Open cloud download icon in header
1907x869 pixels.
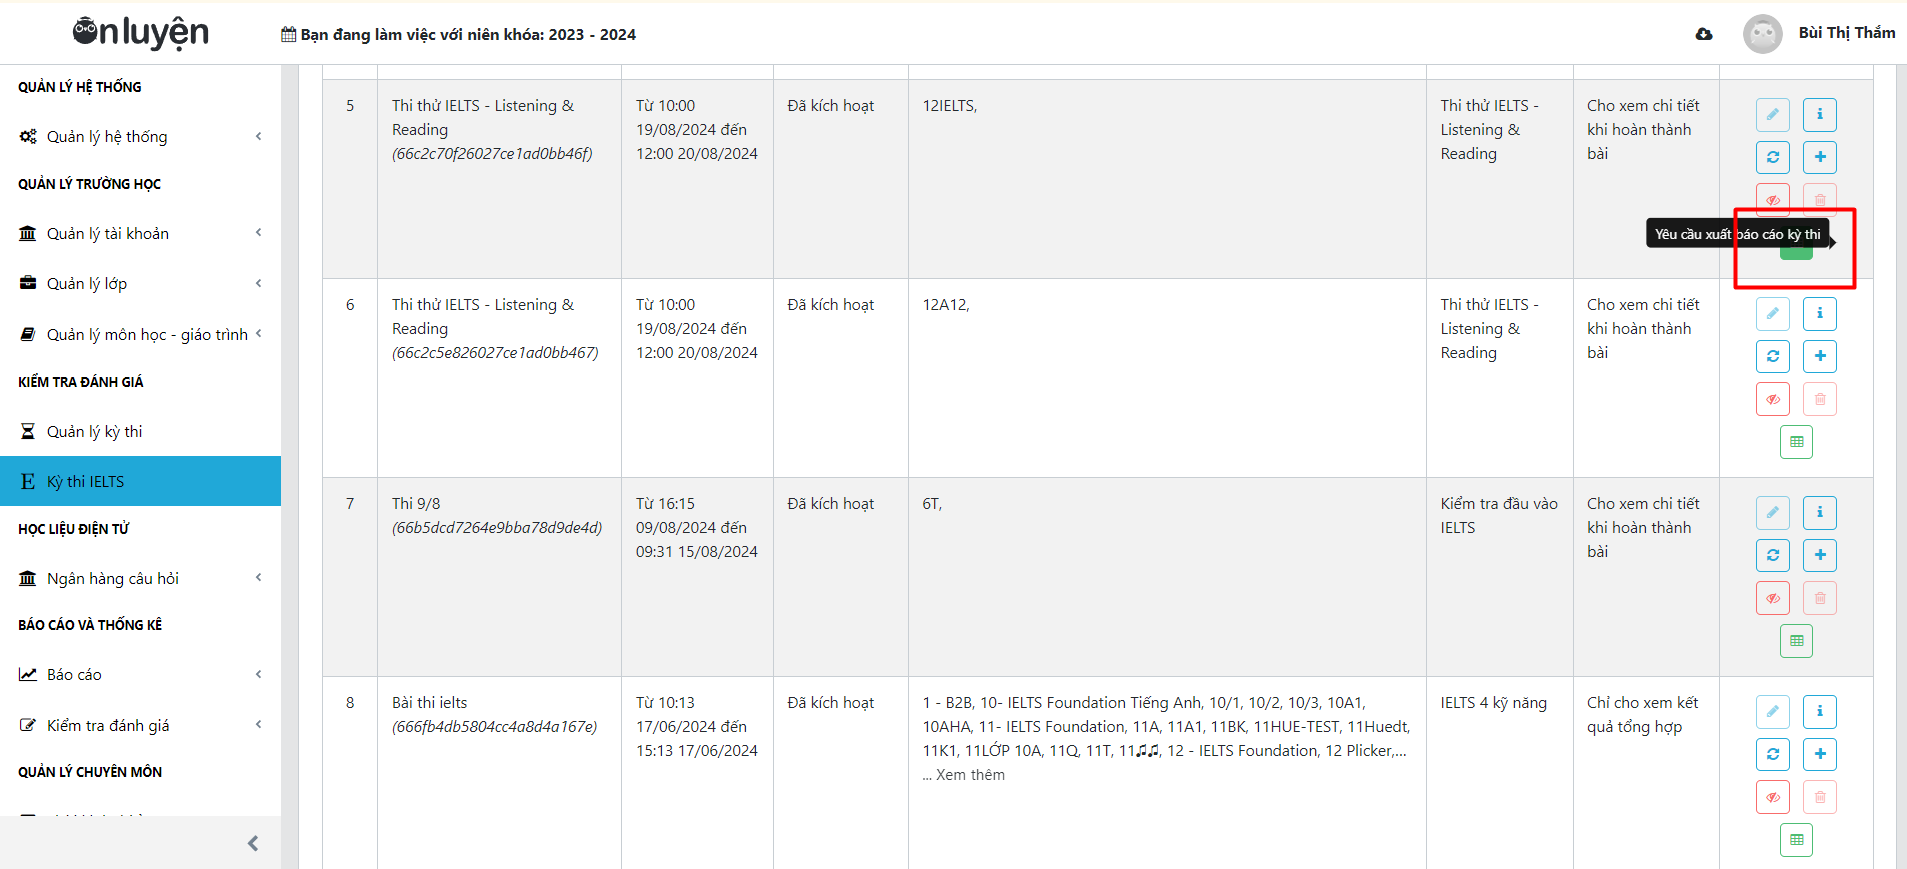tap(1704, 34)
